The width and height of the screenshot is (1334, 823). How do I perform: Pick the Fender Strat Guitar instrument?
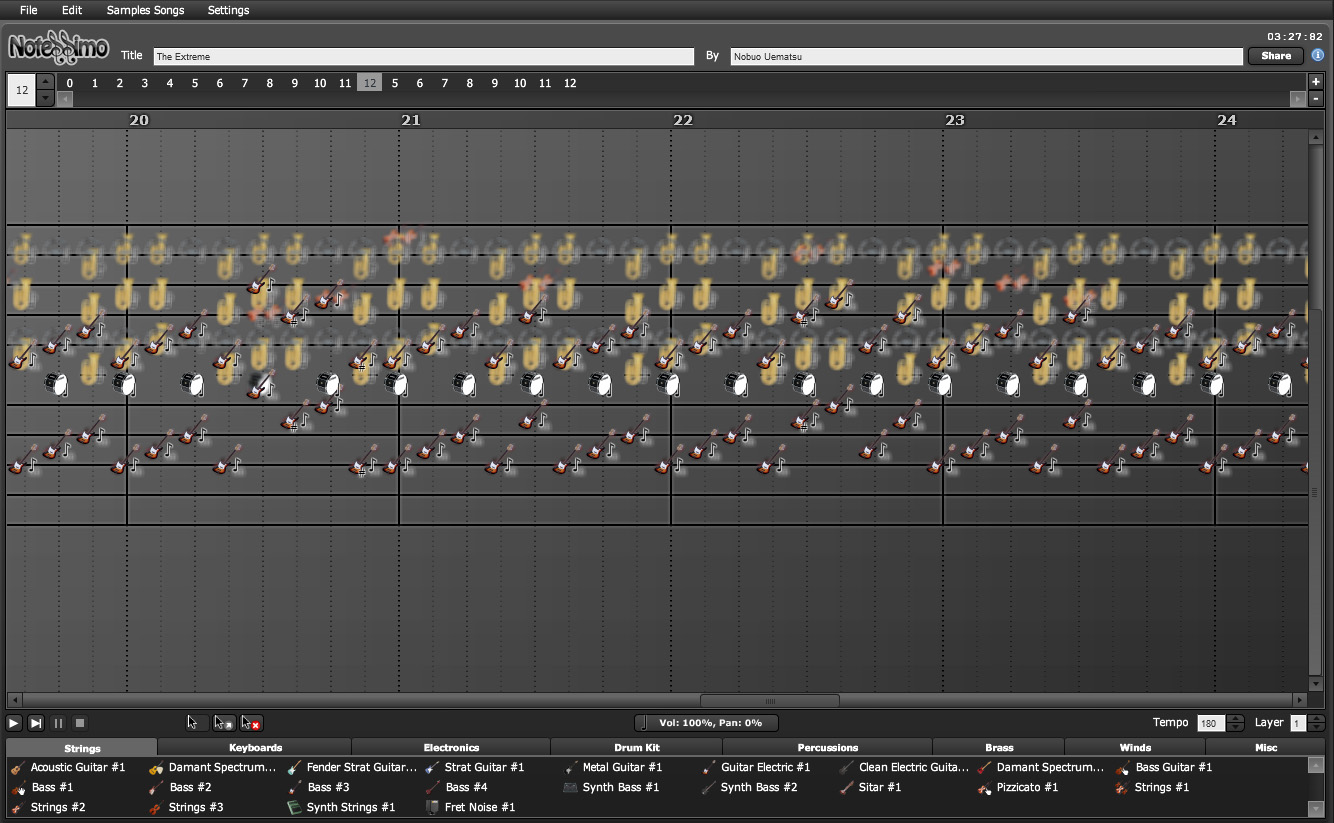point(360,767)
